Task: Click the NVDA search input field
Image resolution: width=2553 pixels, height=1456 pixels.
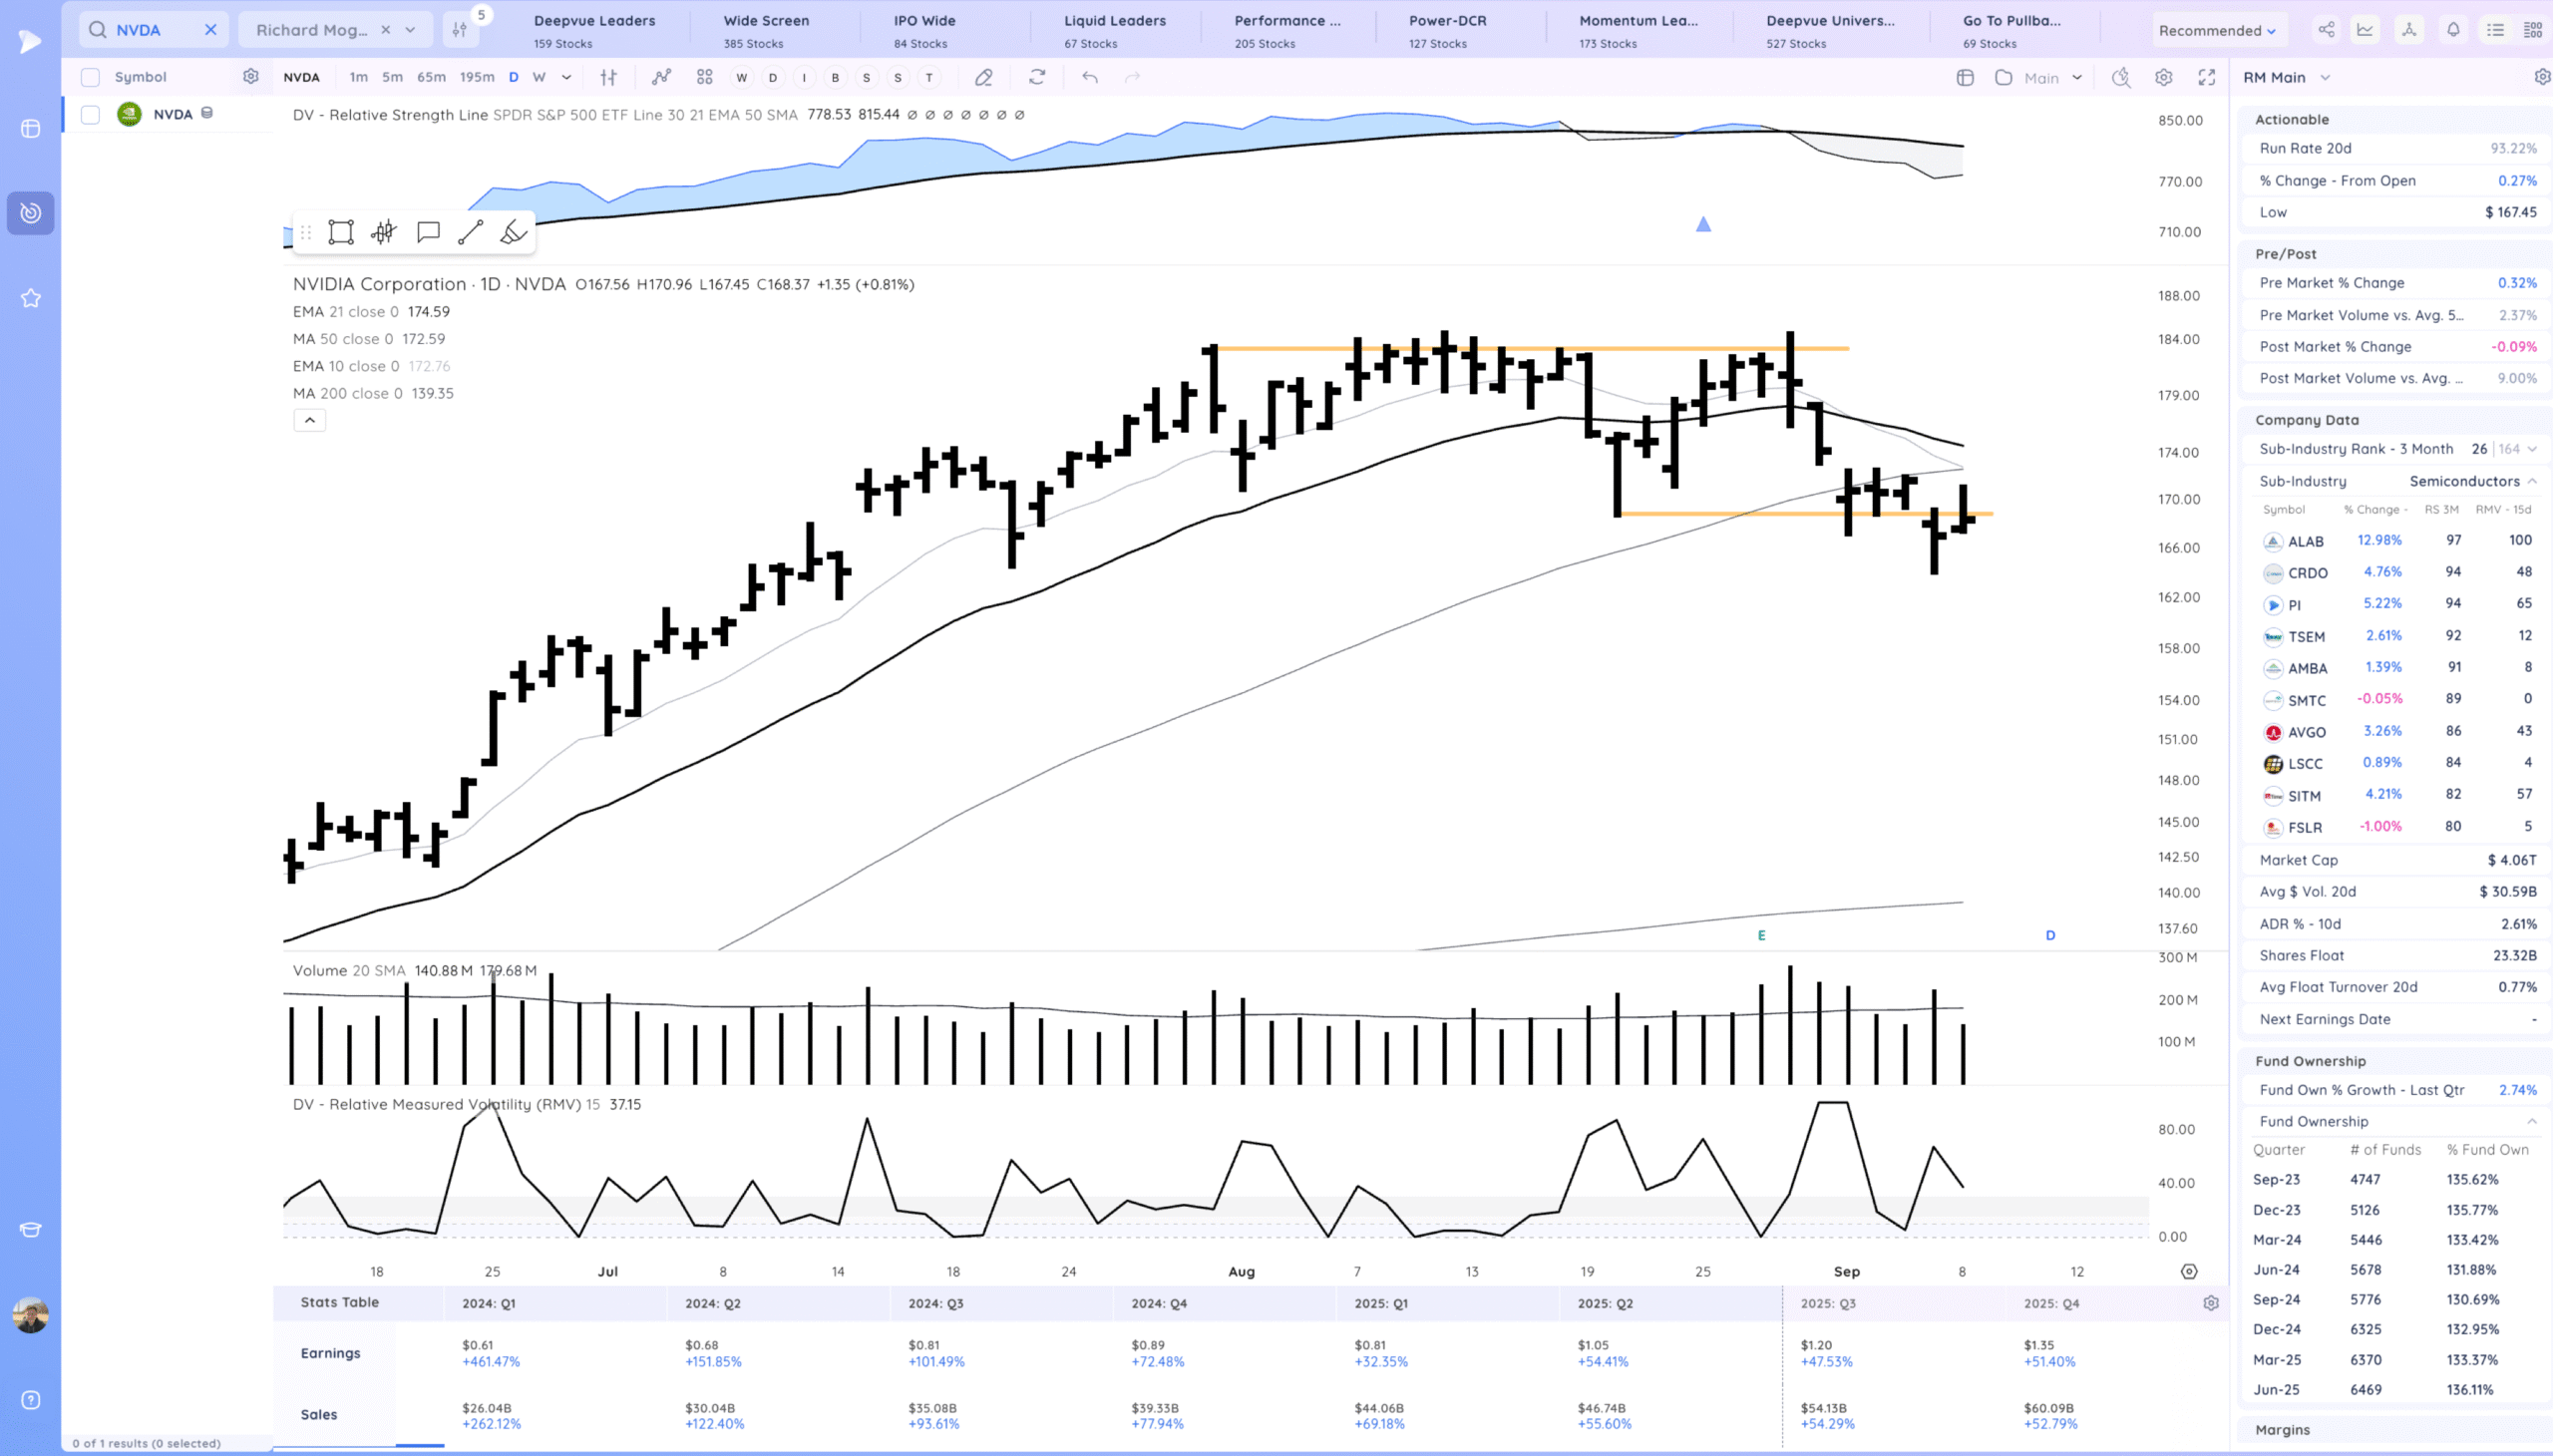Action: [x=153, y=30]
